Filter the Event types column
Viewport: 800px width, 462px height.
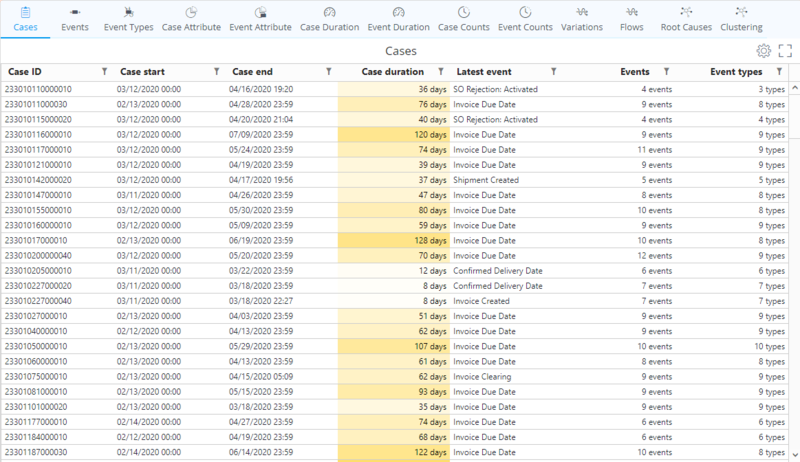pyautogui.click(x=779, y=72)
